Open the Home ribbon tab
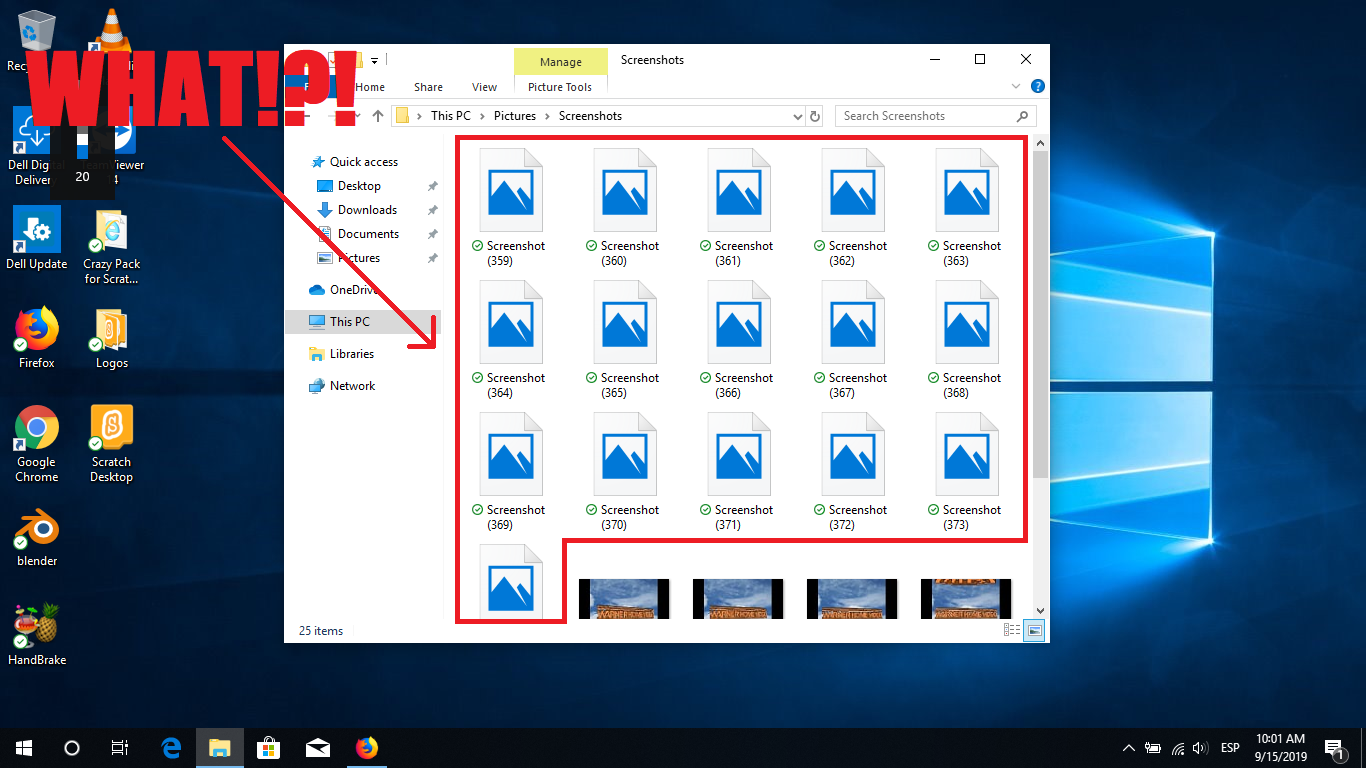Screen dimensions: 1366x768 (x=370, y=87)
